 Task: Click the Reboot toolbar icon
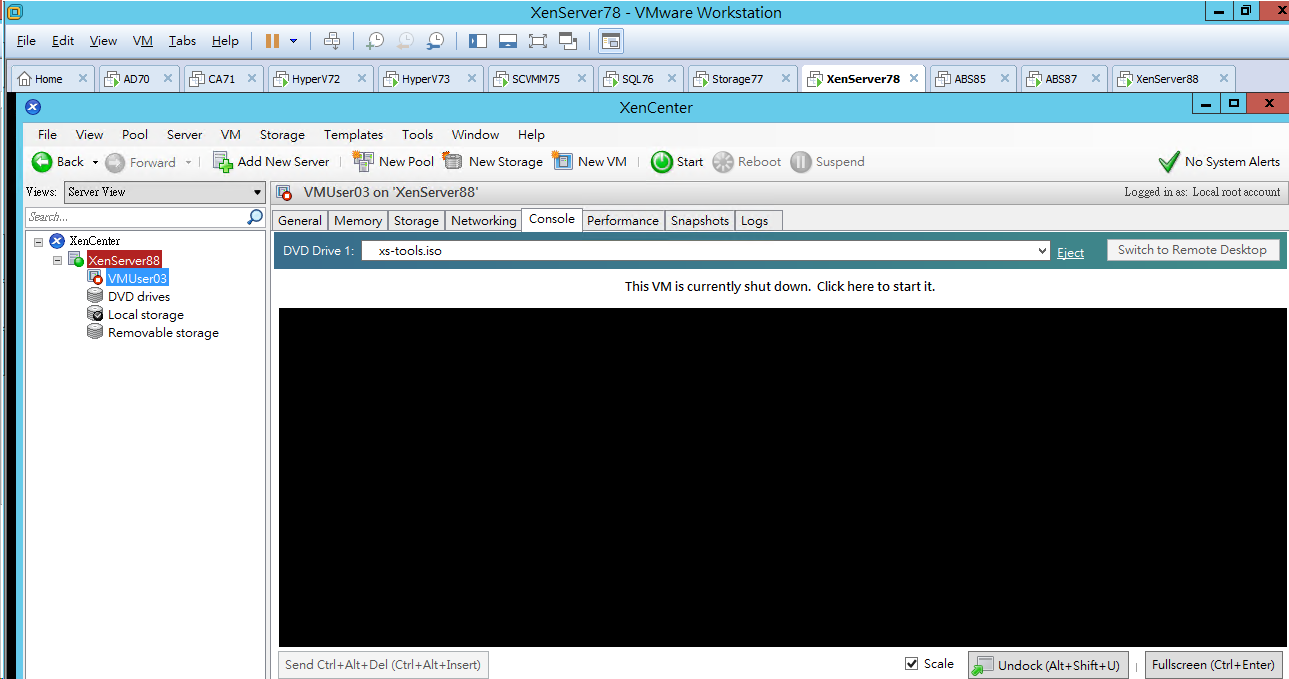723,162
